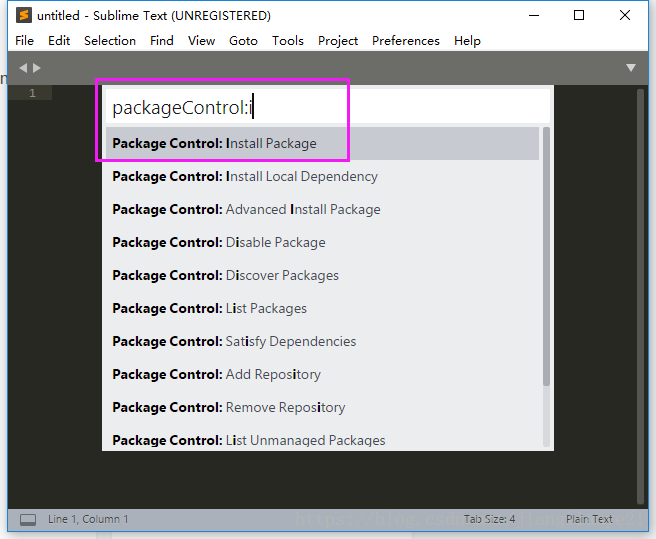Minimize the Sublime Text window

pyautogui.click(x=534, y=15)
